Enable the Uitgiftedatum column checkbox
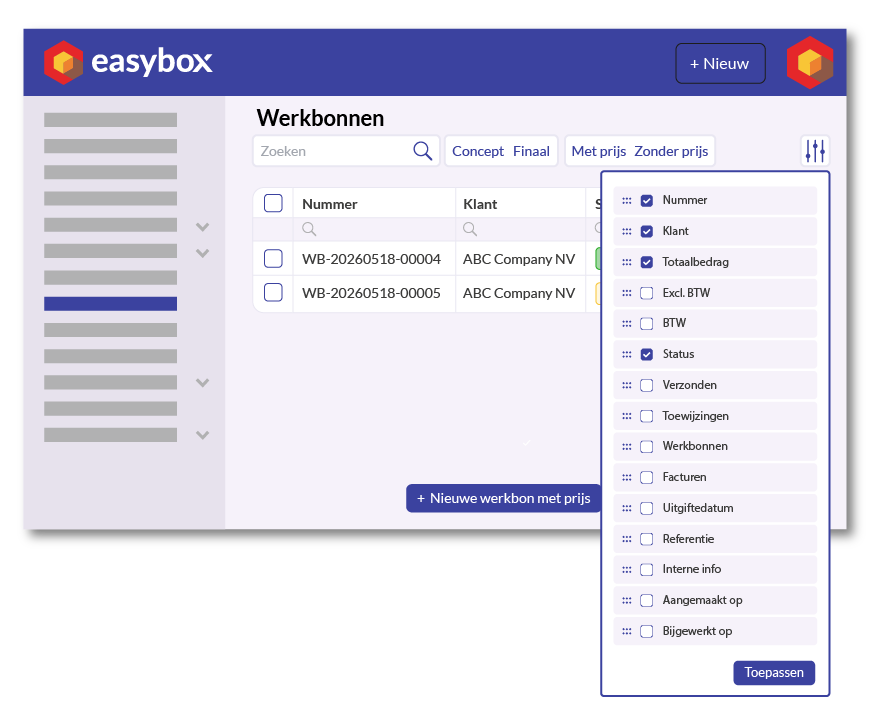 647,508
